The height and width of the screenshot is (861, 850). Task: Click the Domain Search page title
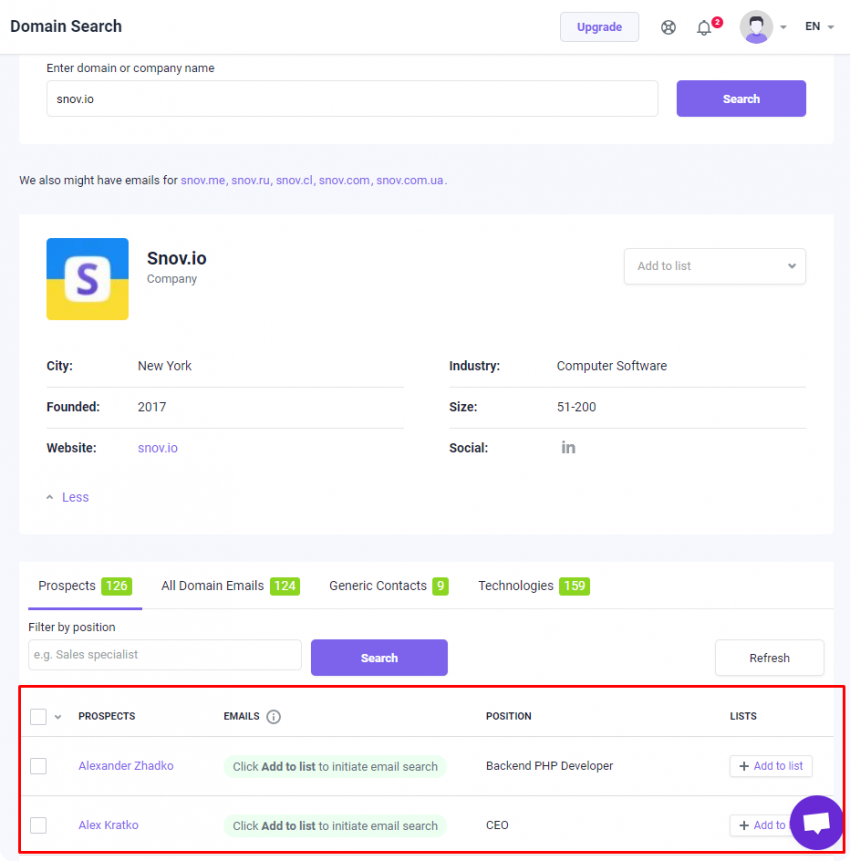click(66, 26)
